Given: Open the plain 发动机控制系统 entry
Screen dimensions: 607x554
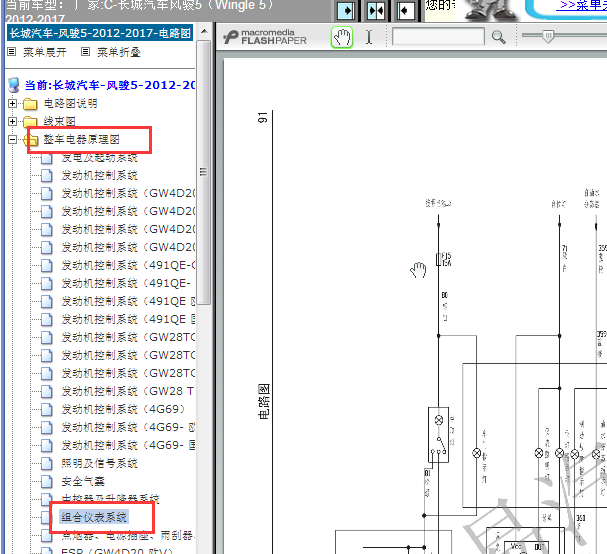Looking at the screenshot, I should [x=99, y=175].
